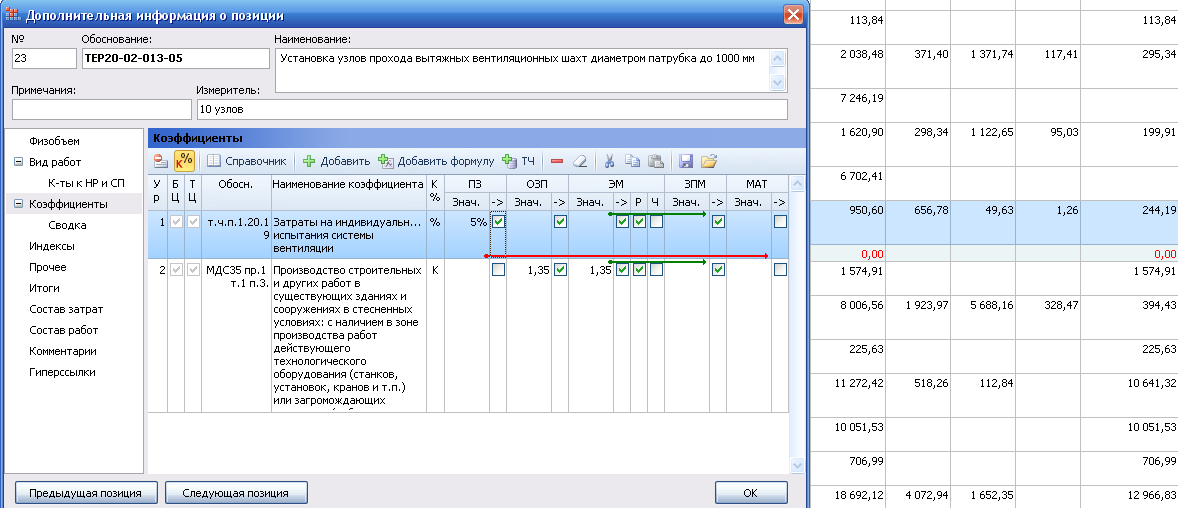Click the red minus delete icon

click(x=557, y=161)
